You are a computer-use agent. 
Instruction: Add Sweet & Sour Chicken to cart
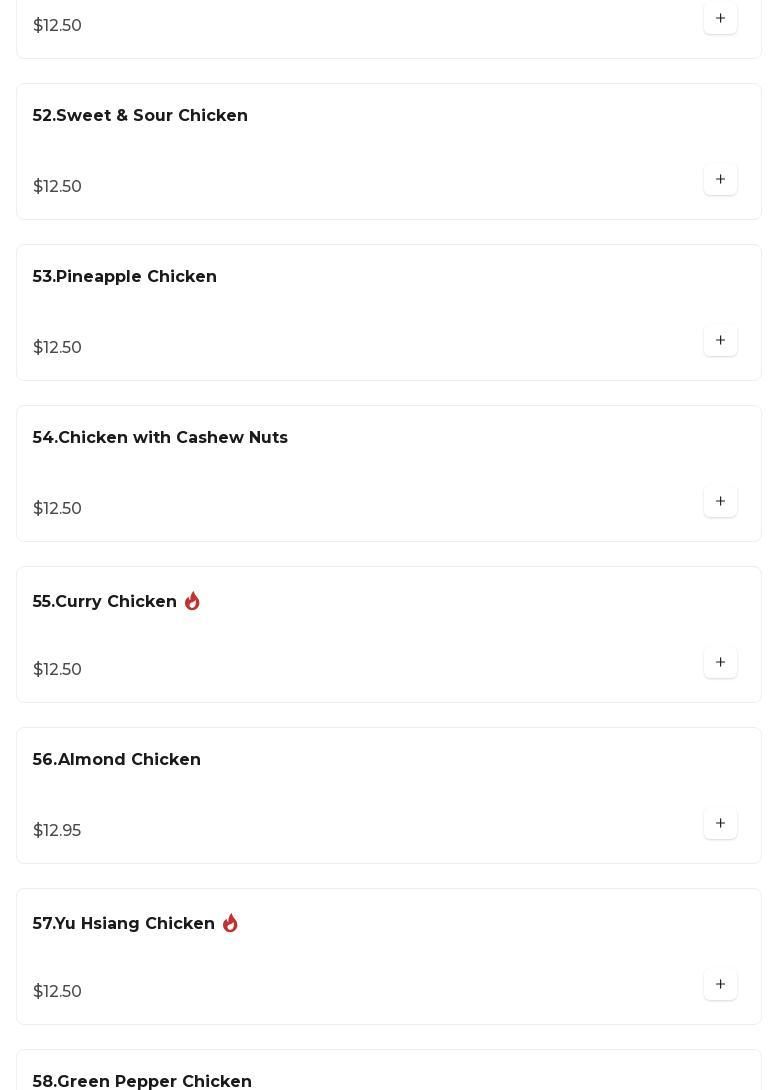720,180
